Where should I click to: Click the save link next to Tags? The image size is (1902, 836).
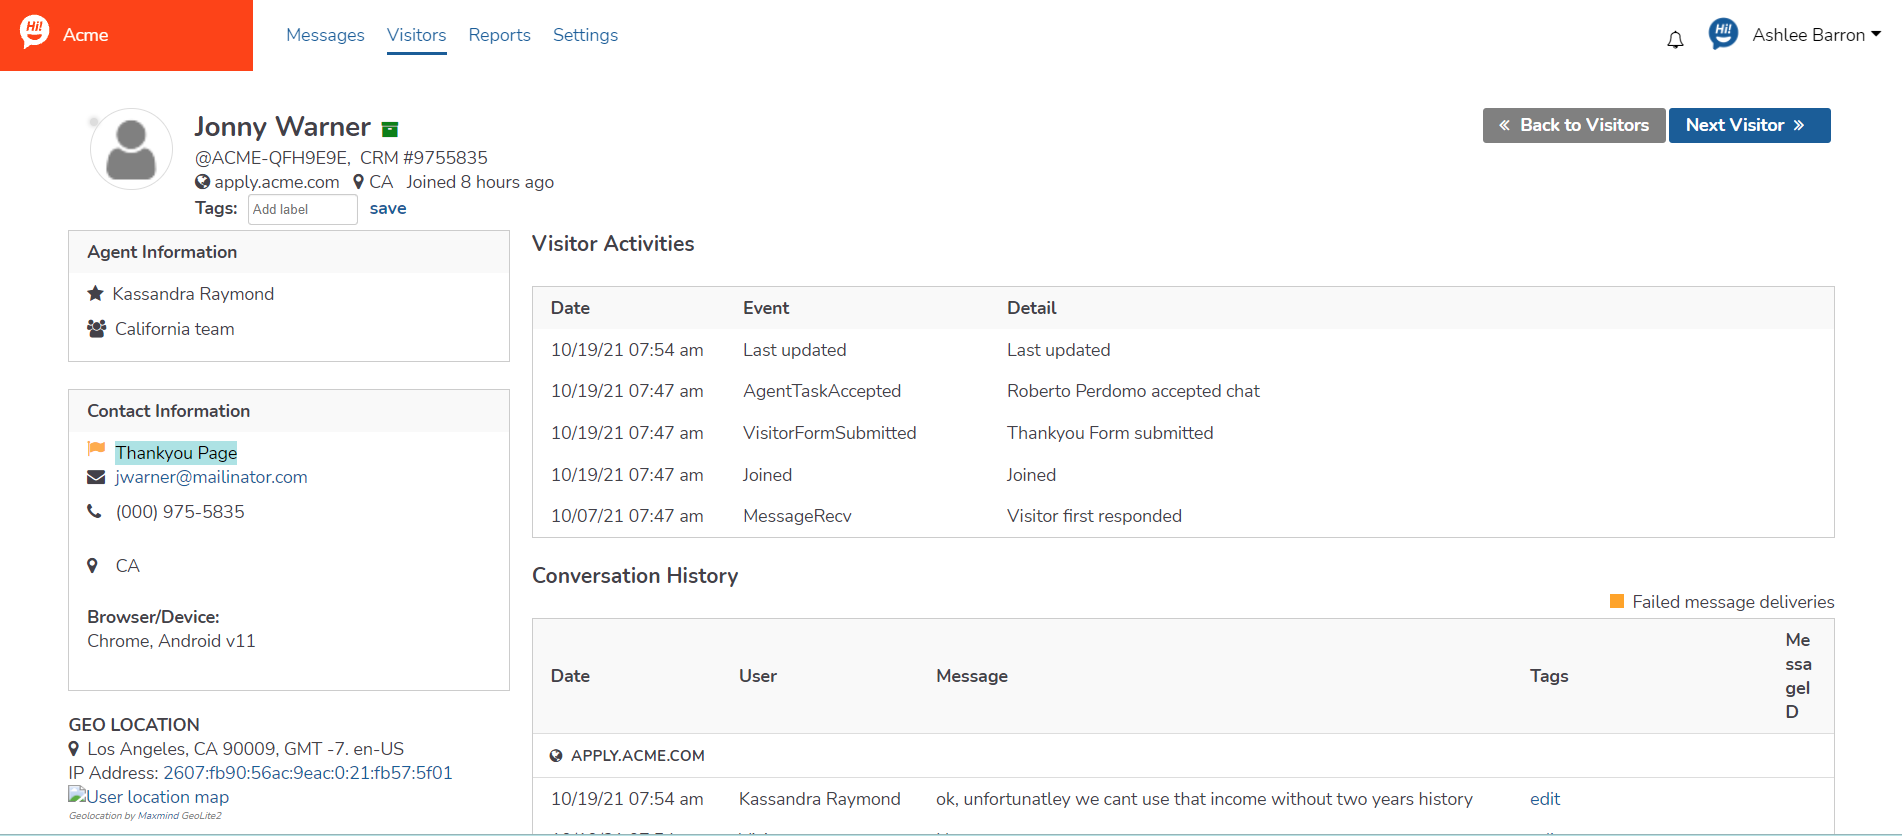[388, 208]
